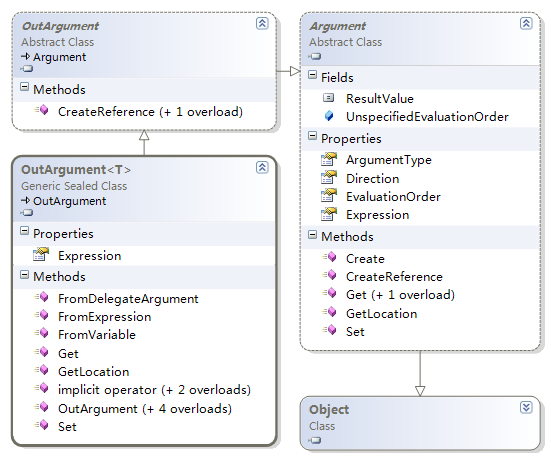Collapse the Methods section in OutArgument<T>

click(24, 274)
